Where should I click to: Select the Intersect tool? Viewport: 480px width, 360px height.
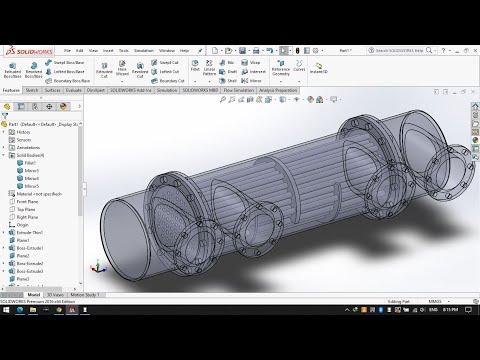click(x=253, y=72)
